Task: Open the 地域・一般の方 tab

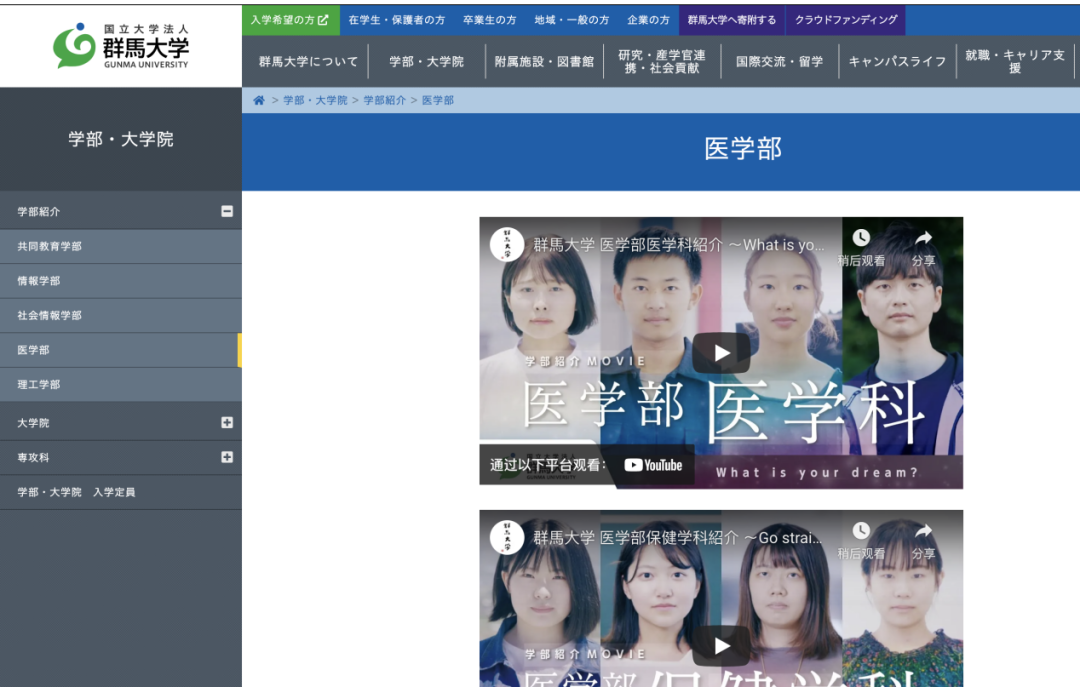Action: click(572, 20)
